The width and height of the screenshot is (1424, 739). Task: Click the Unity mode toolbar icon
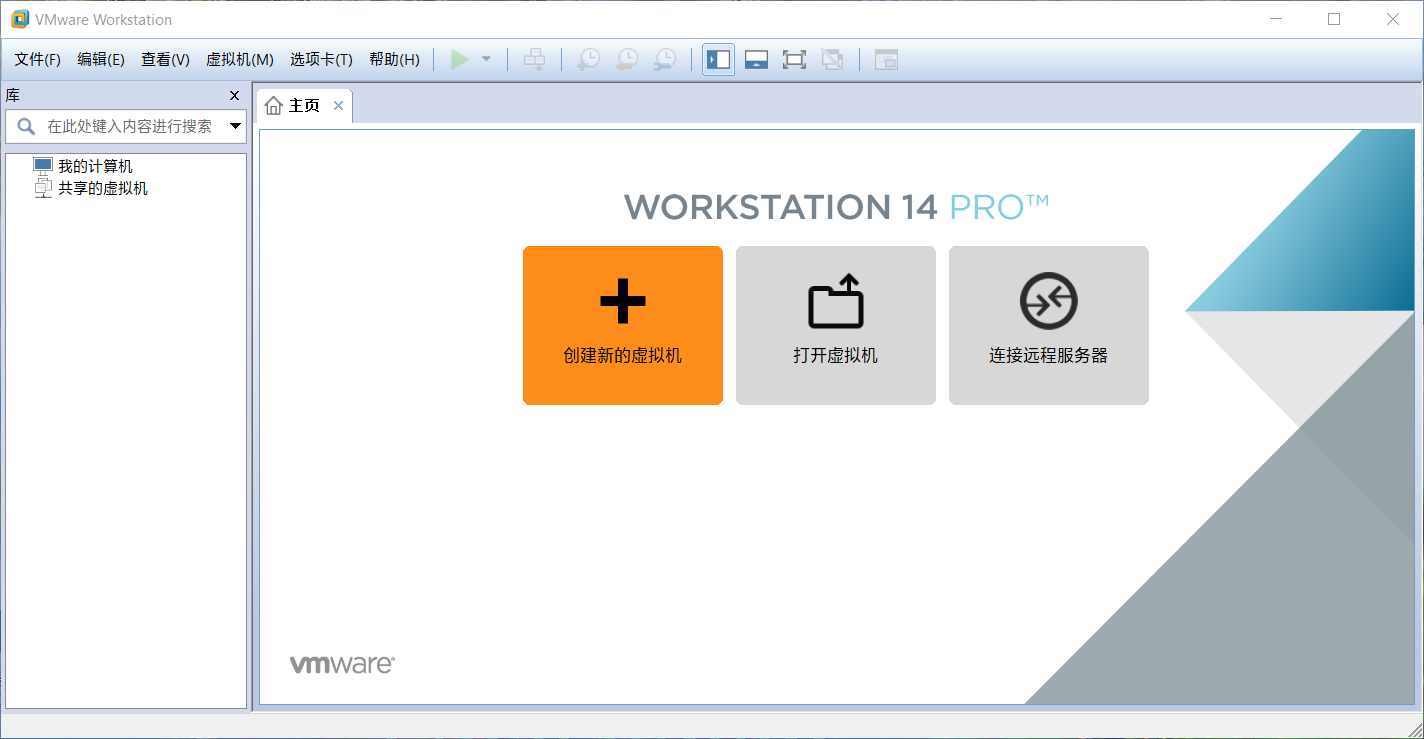pyautogui.click(x=832, y=59)
